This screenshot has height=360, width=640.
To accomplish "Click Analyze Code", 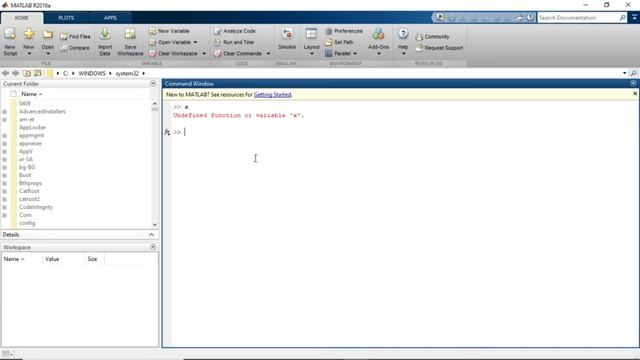I will tap(235, 31).
